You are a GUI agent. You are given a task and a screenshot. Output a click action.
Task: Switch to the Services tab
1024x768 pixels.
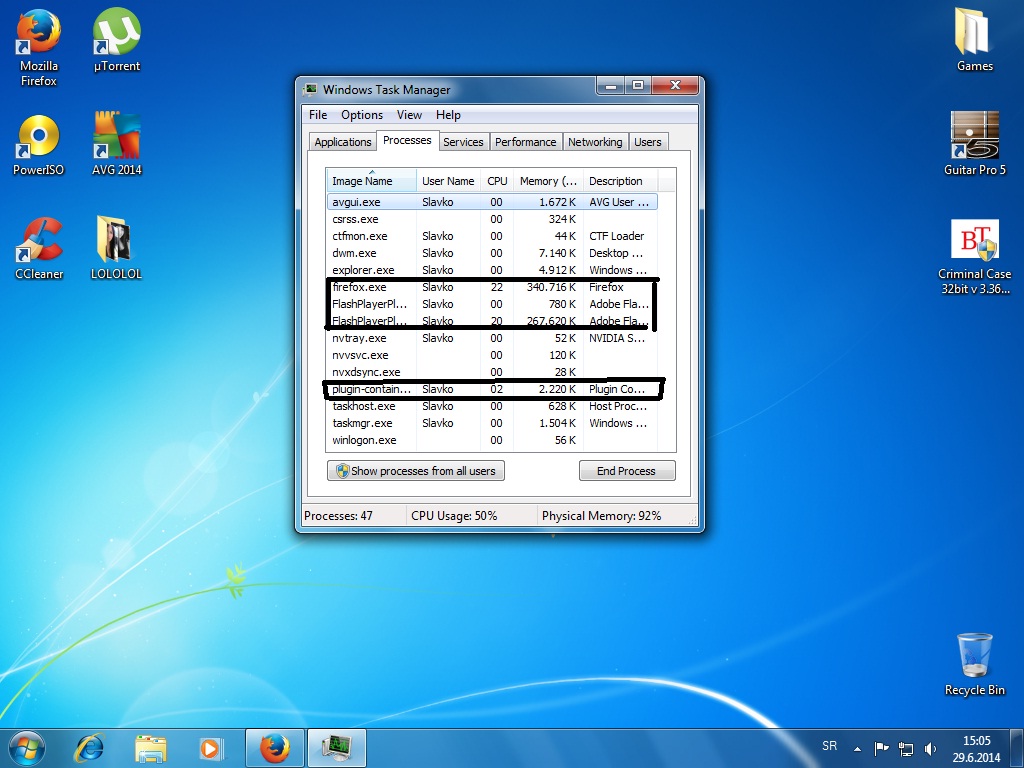click(463, 142)
